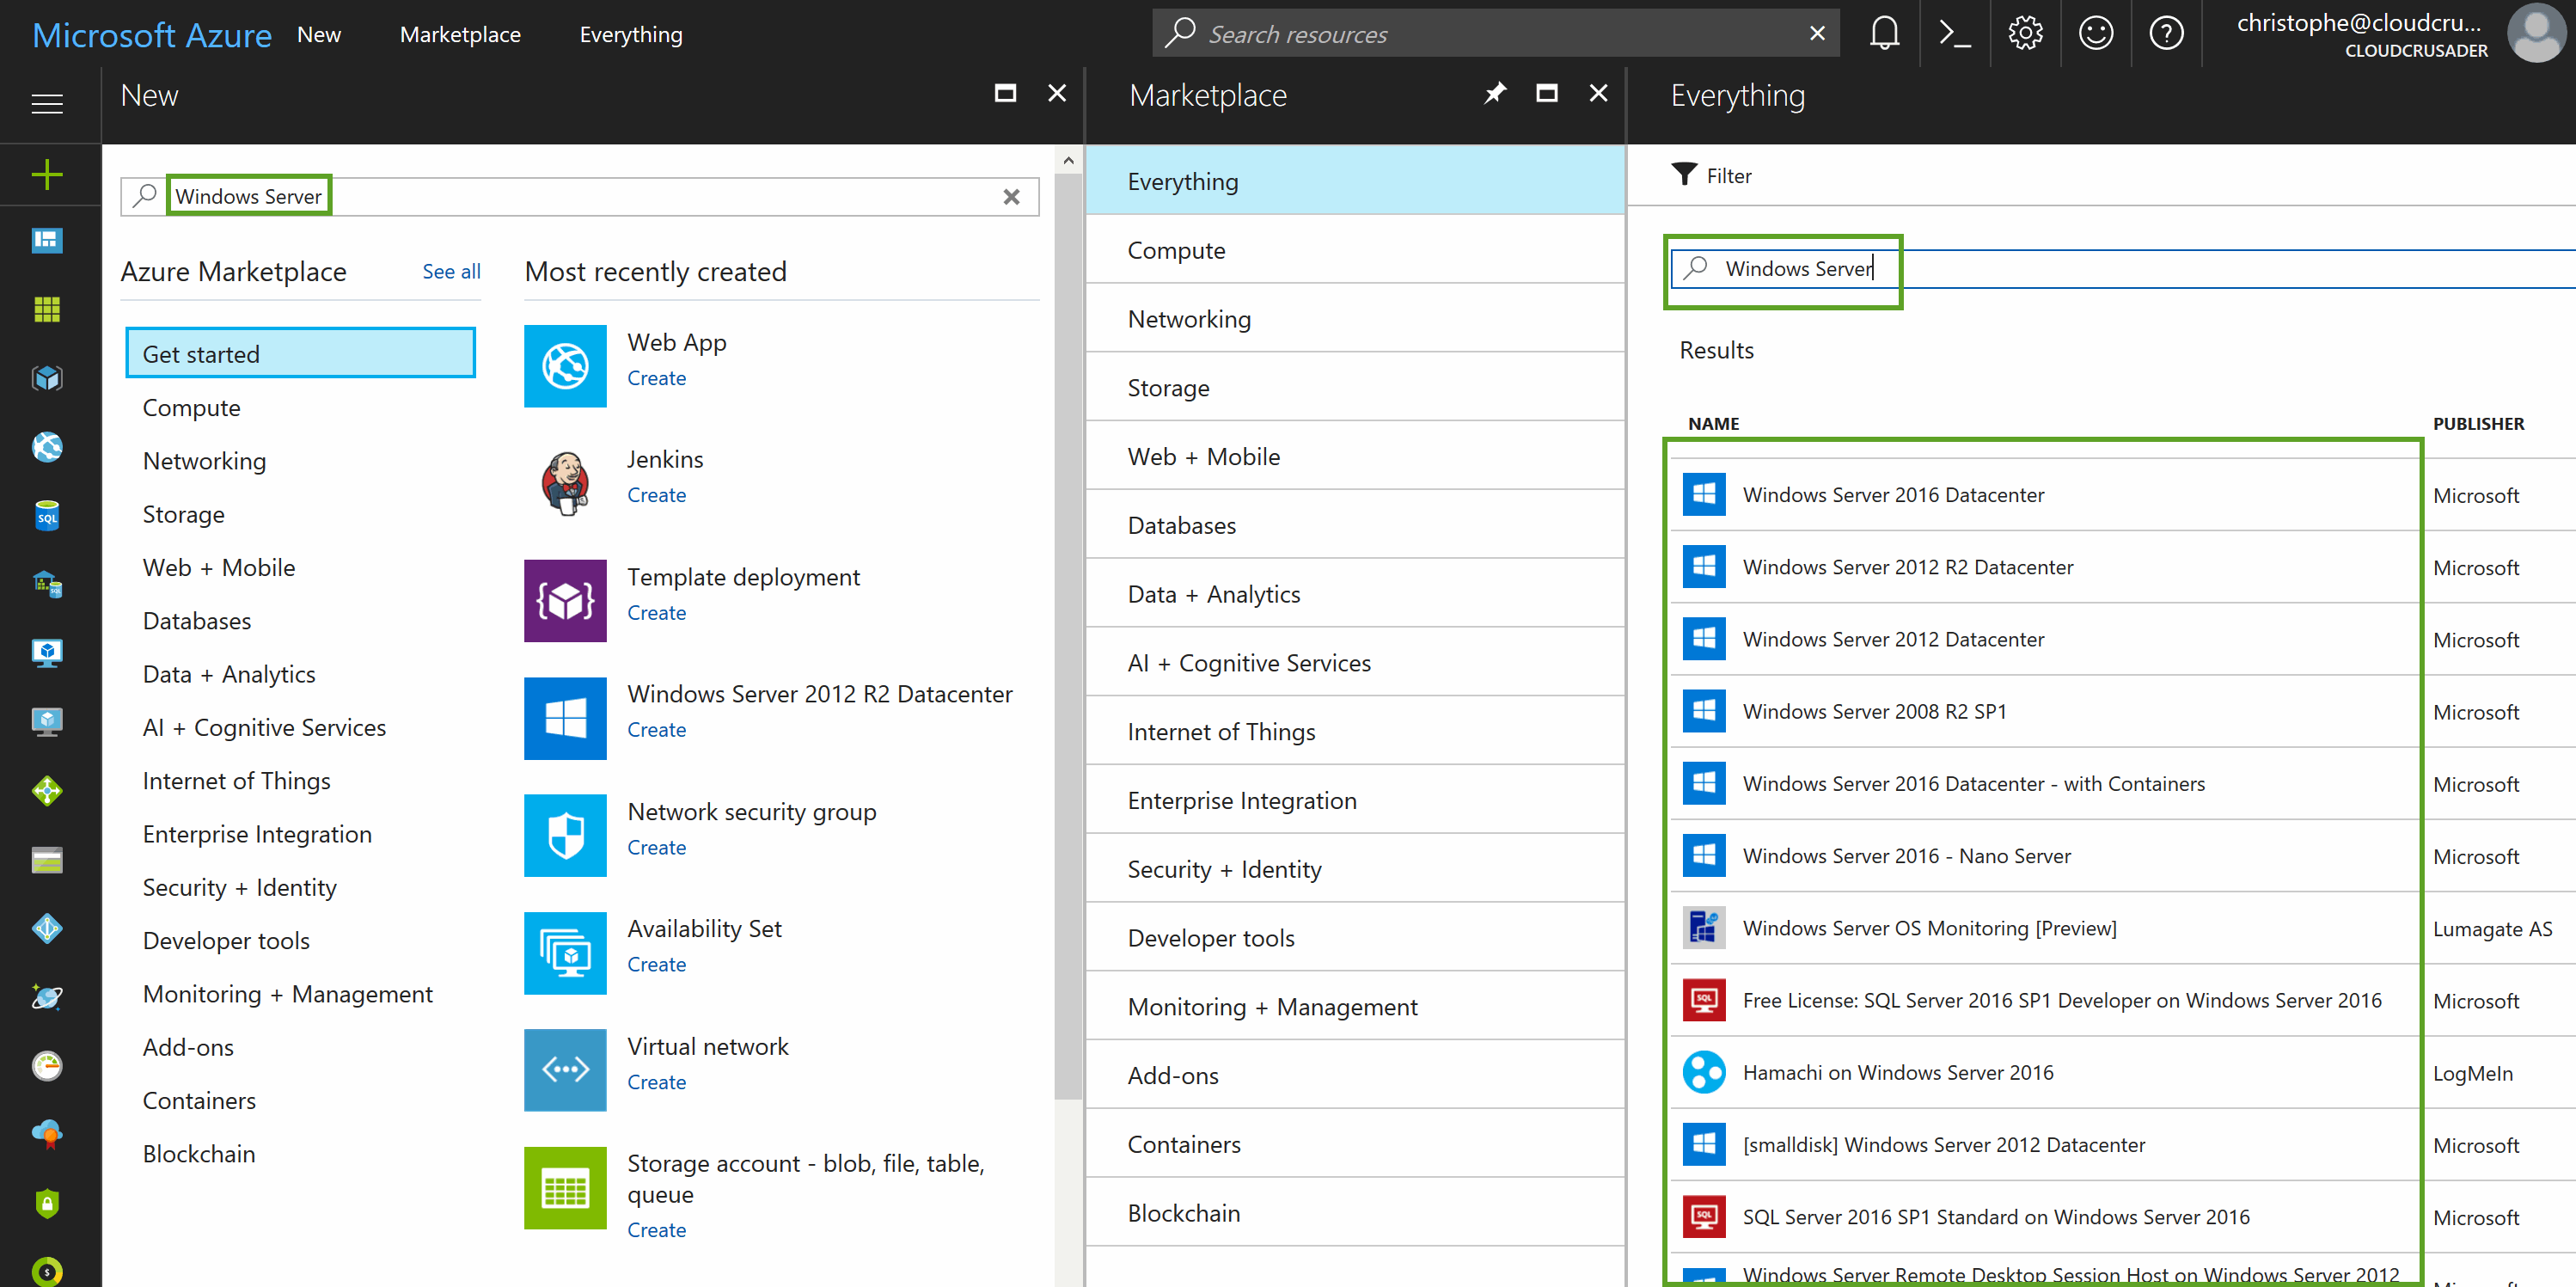Click the Marketplace breadcrumb in the top bar
Viewport: 2576px width, 1287px height.
460,35
